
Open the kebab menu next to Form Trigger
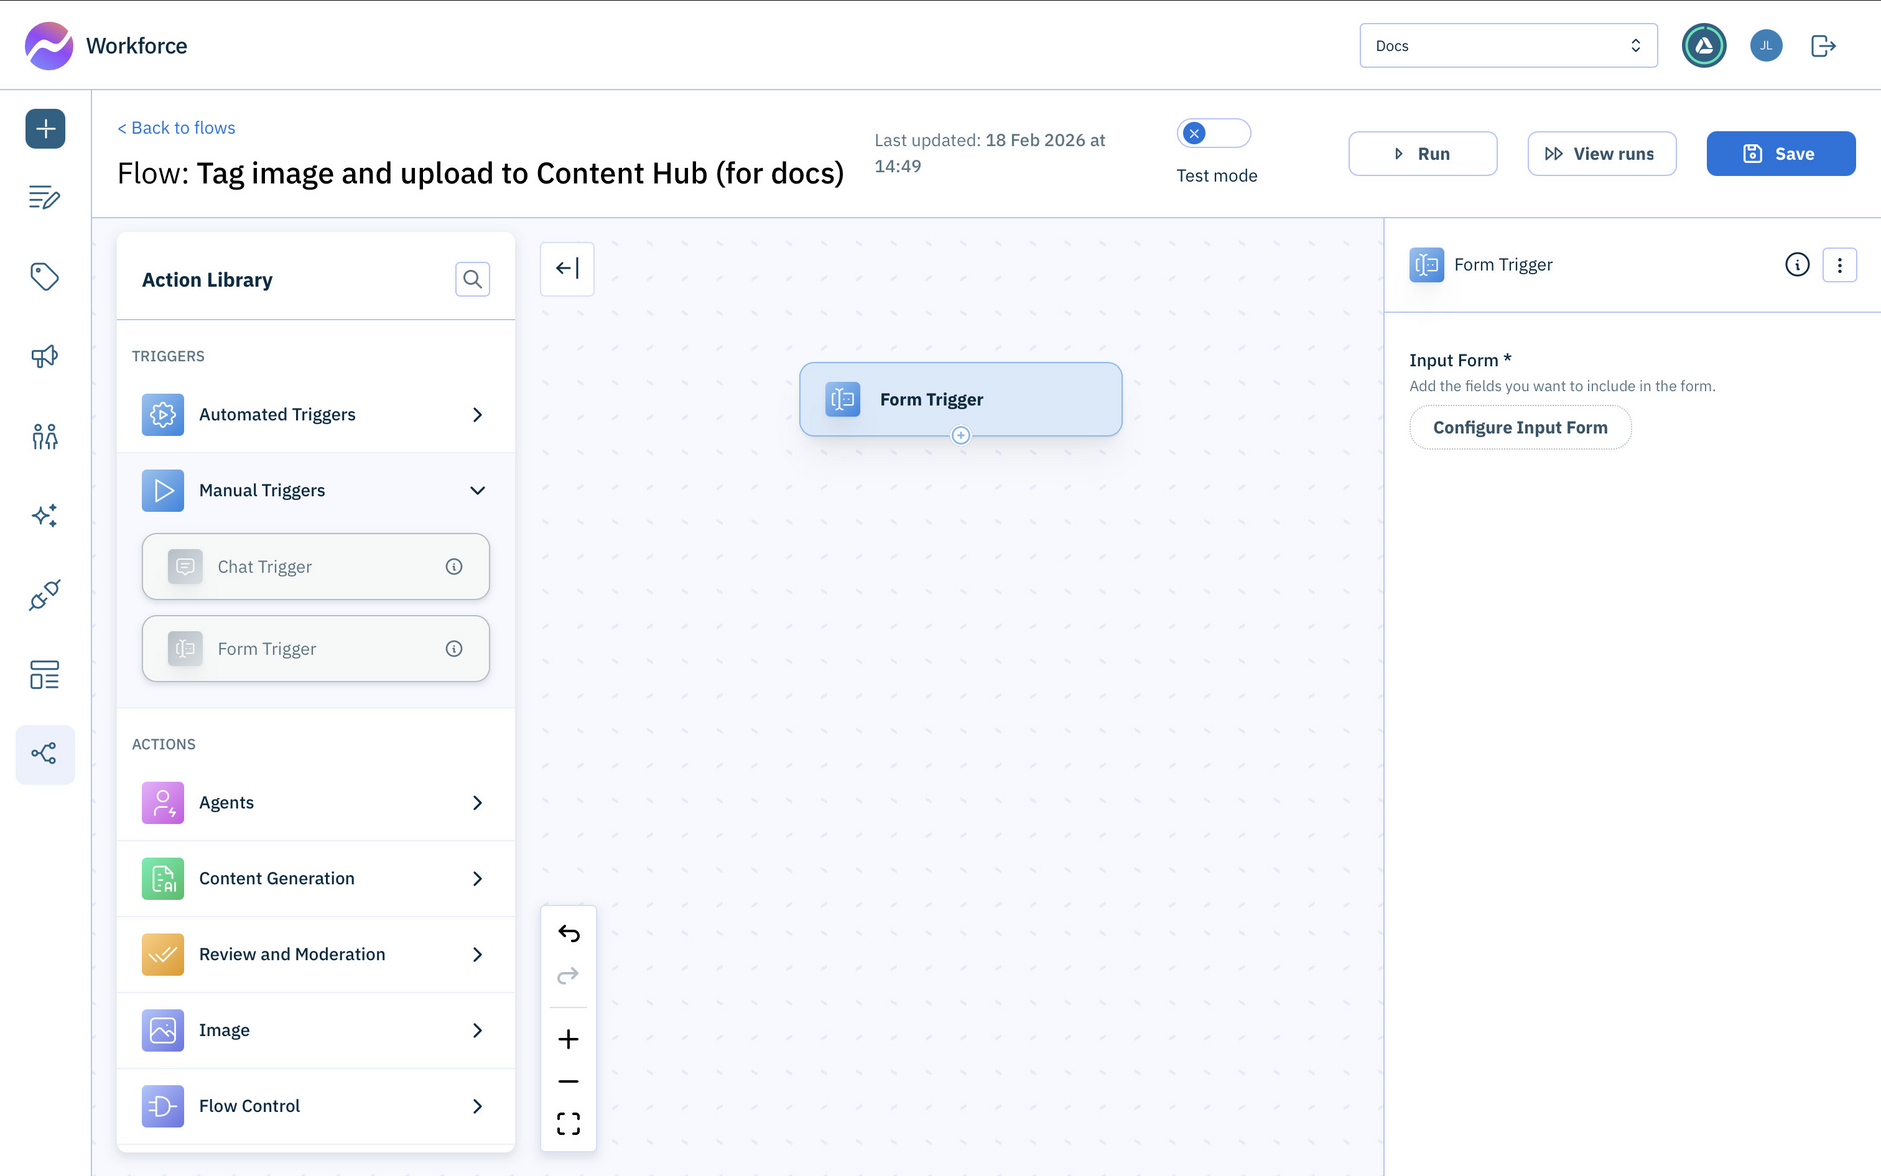(x=1840, y=264)
